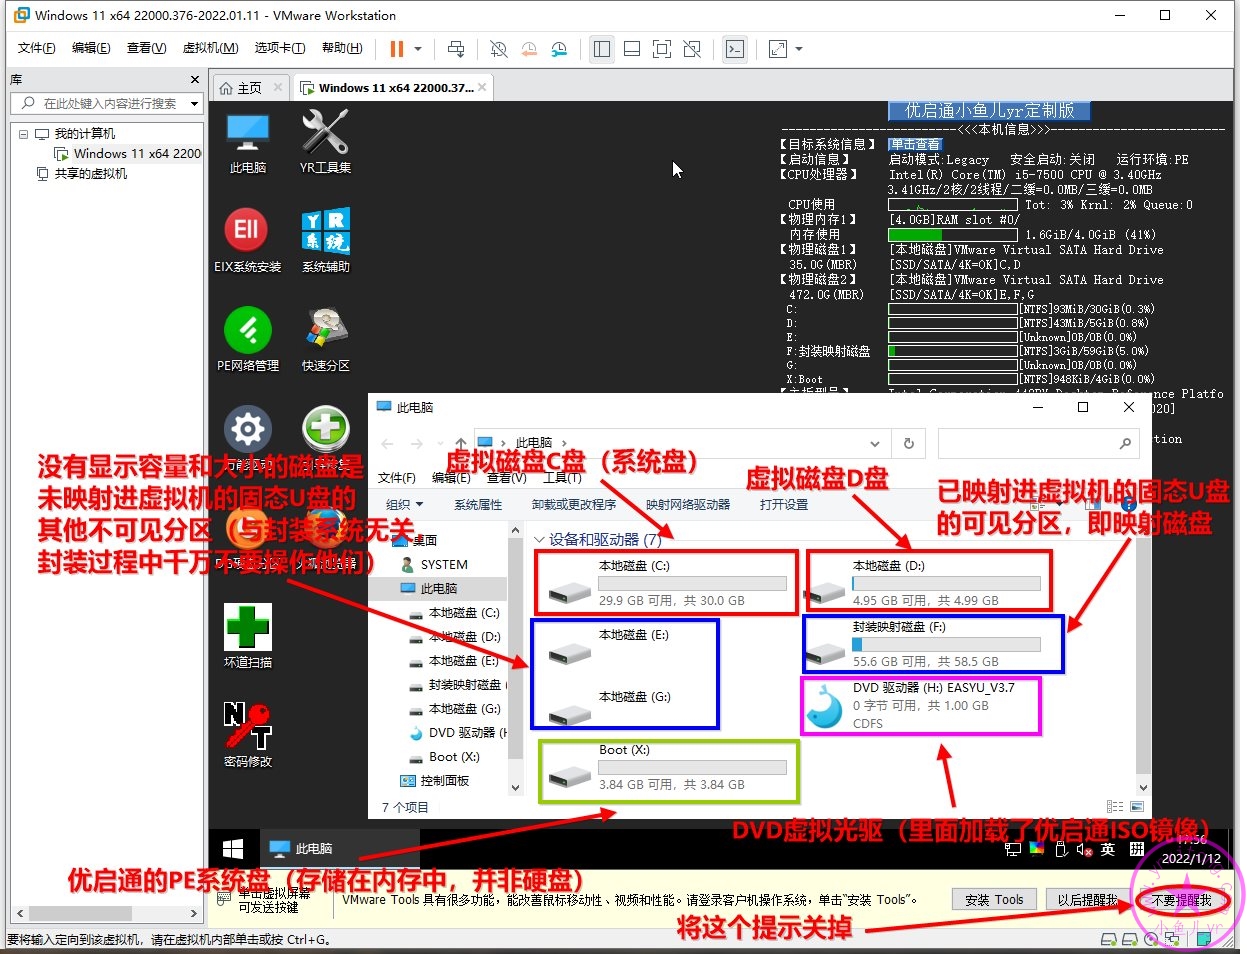
Task: Click 系统属性 in Explorer toolbar
Action: (x=478, y=505)
